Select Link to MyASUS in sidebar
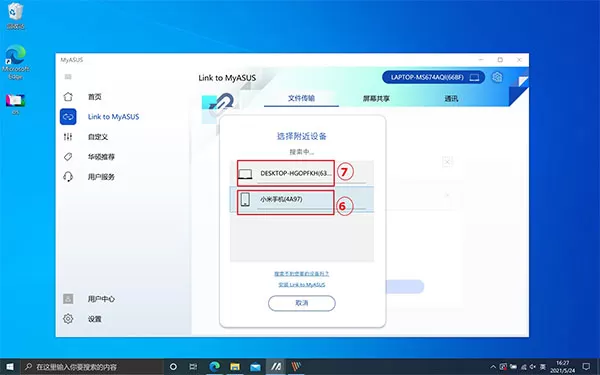 [113, 117]
